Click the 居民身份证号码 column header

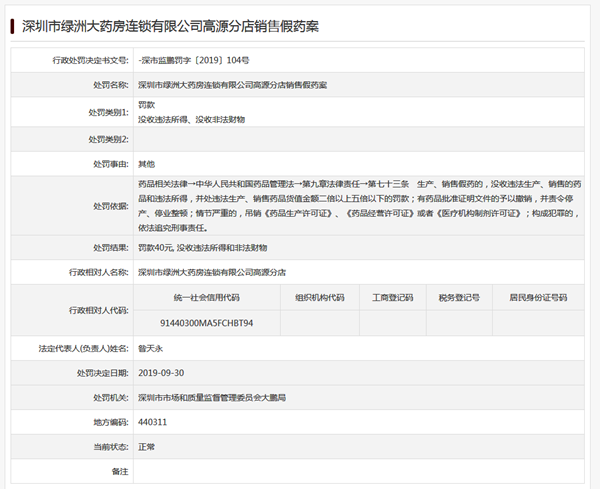coord(537,297)
